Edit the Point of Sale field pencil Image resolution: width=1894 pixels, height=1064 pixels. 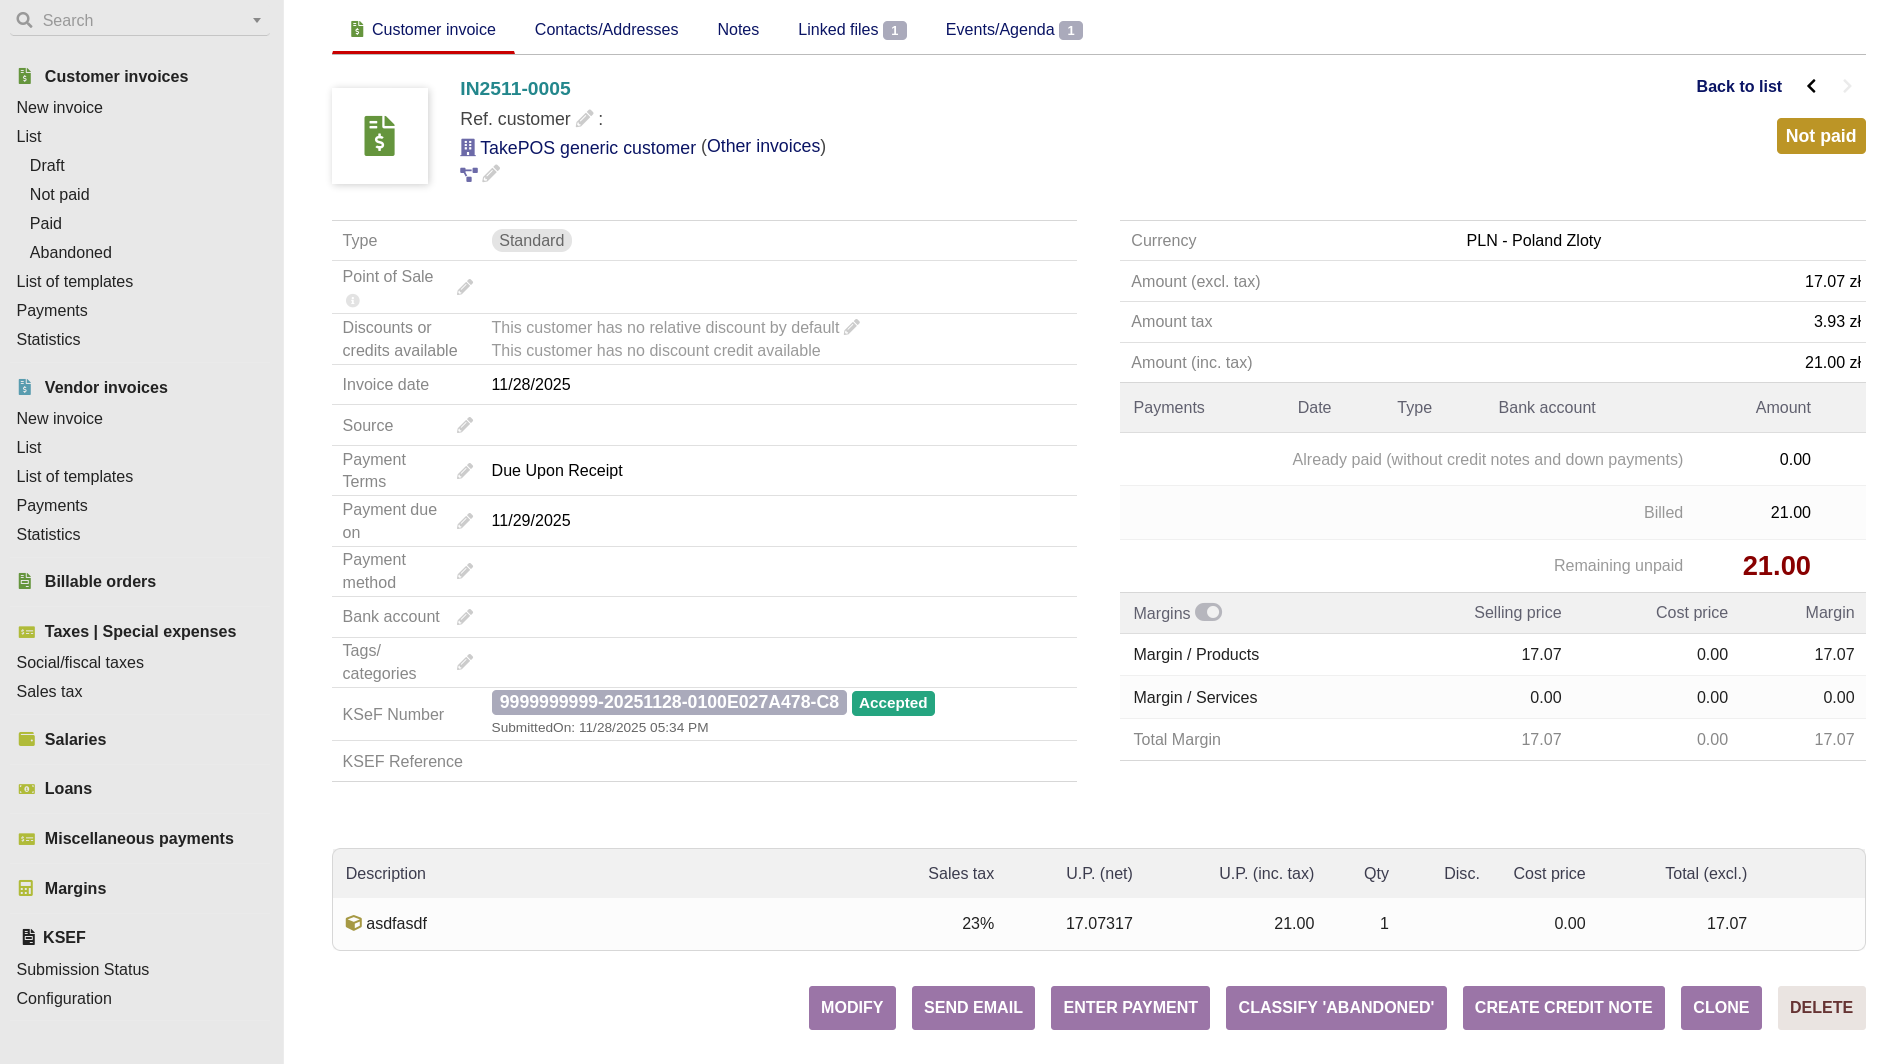465,288
